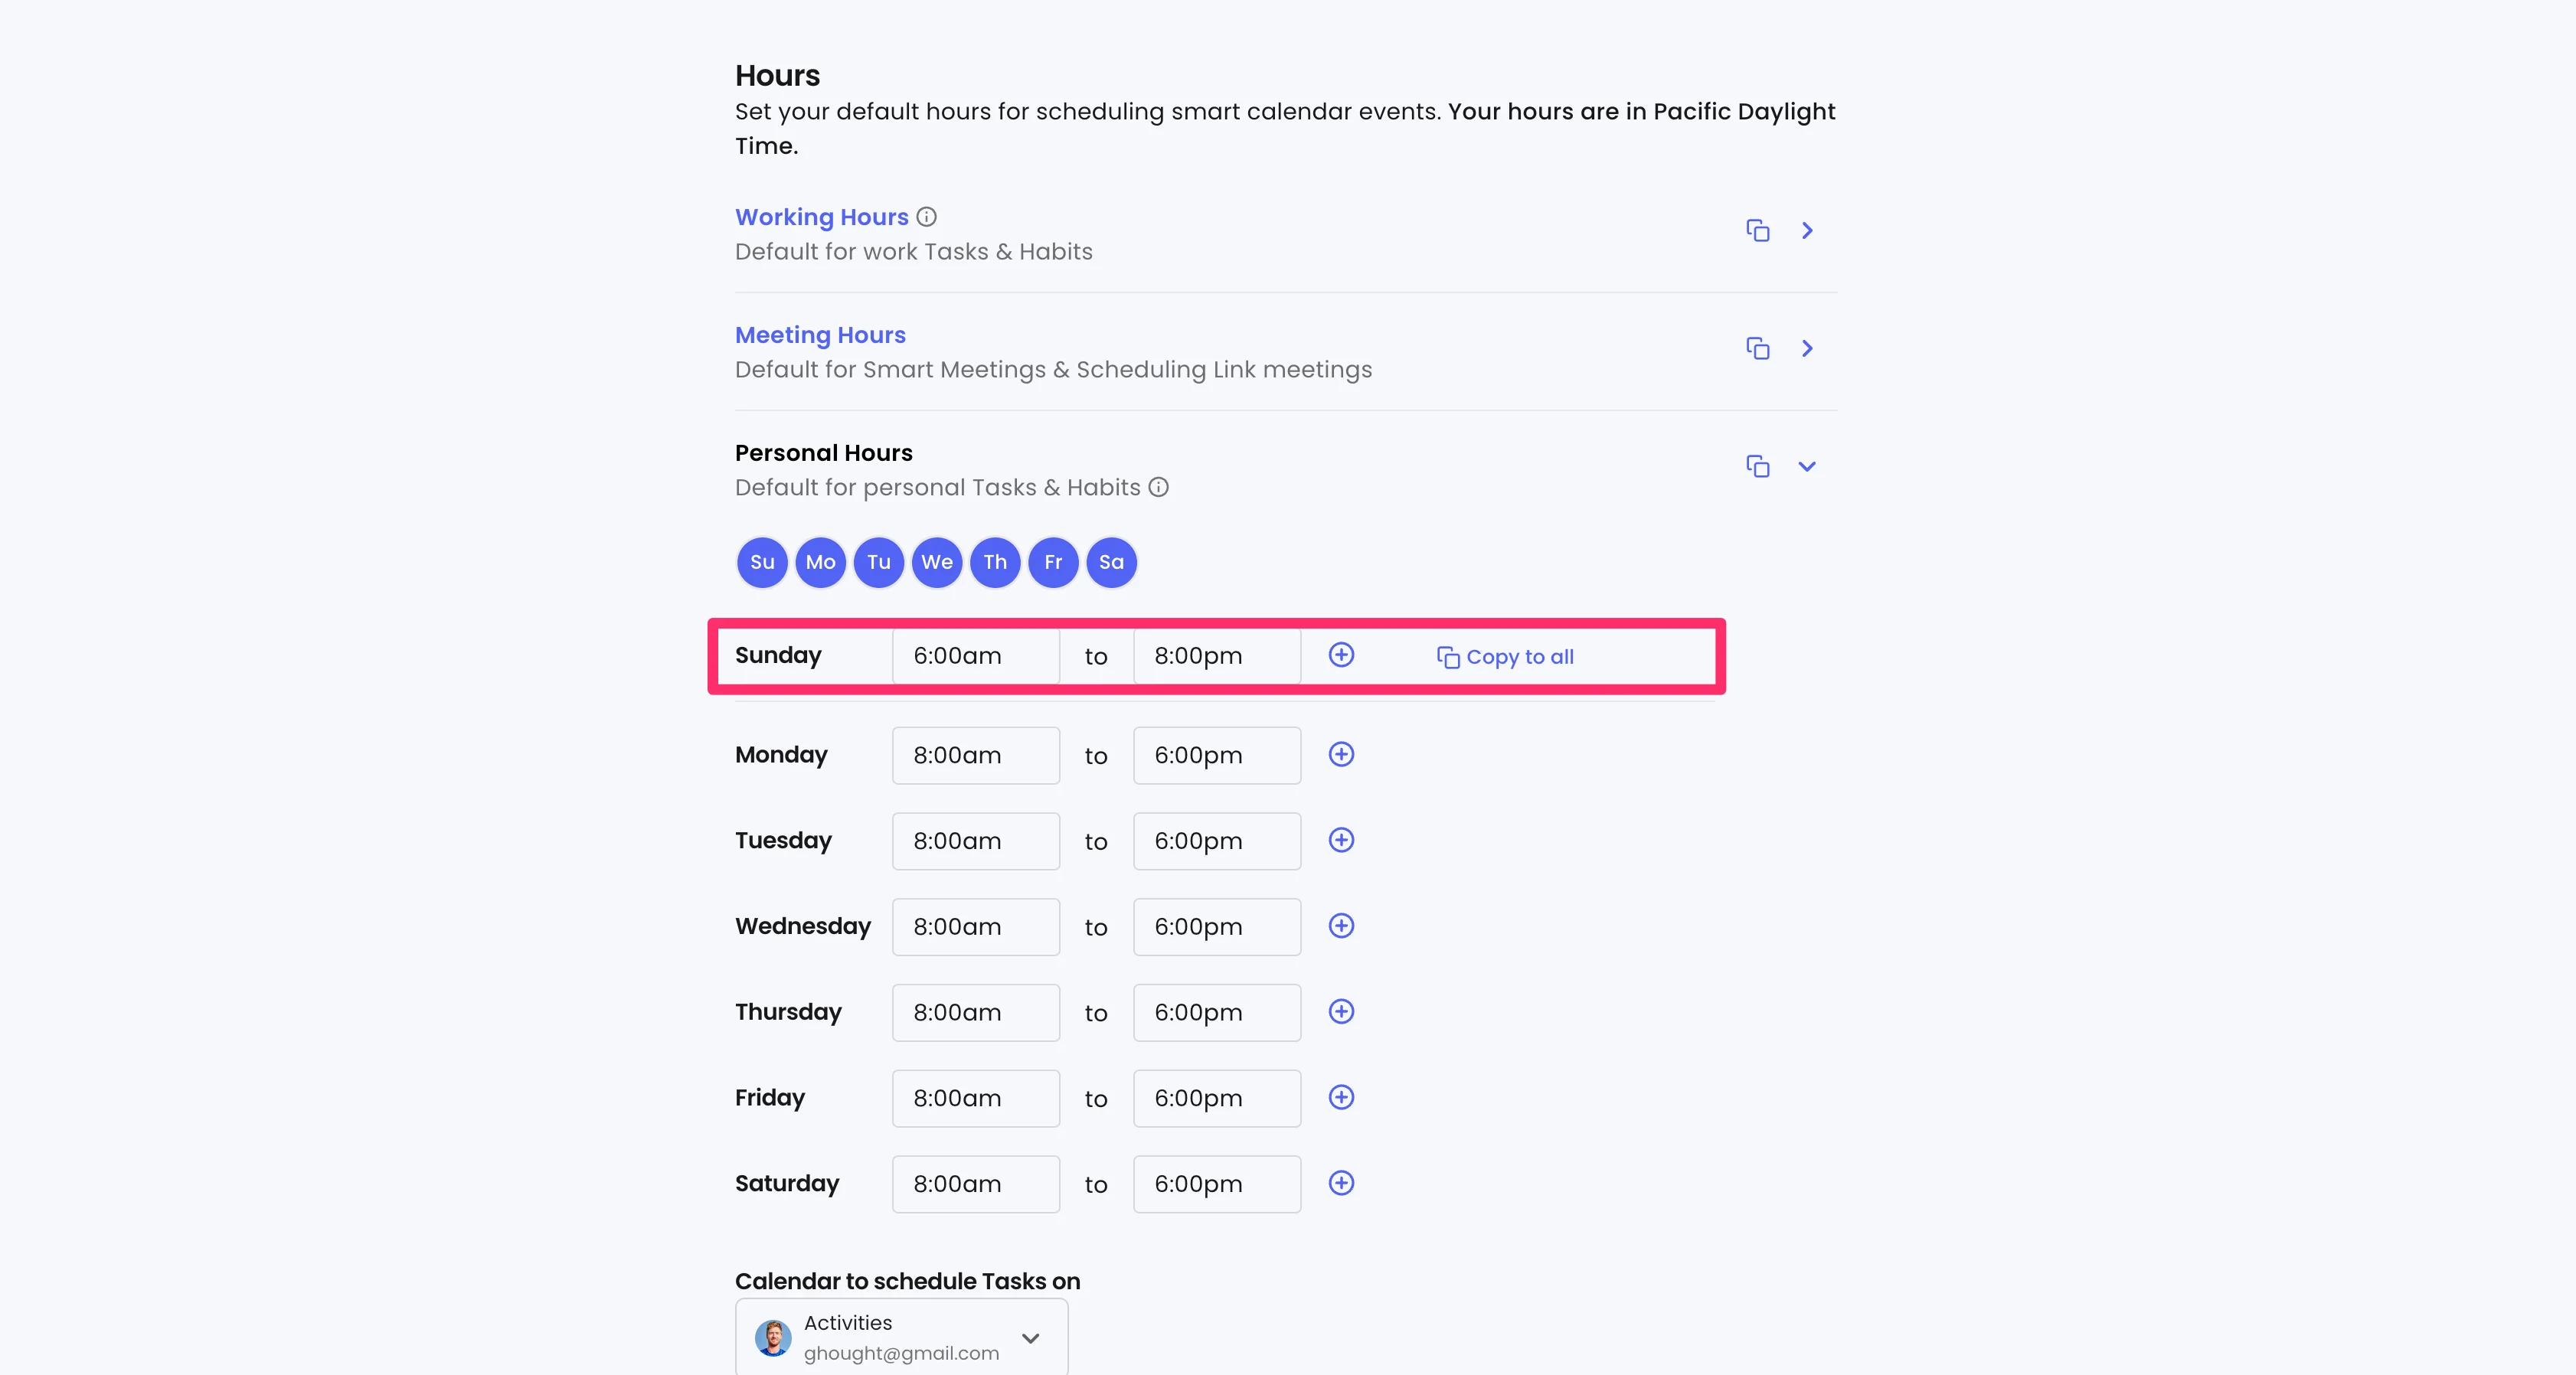Click Working Hours info icon
Image resolution: width=2576 pixels, height=1375 pixels.
coord(927,217)
